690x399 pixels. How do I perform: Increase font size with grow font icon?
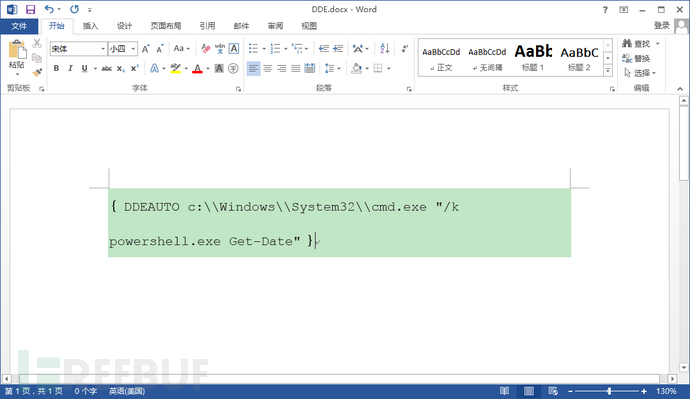pos(146,48)
